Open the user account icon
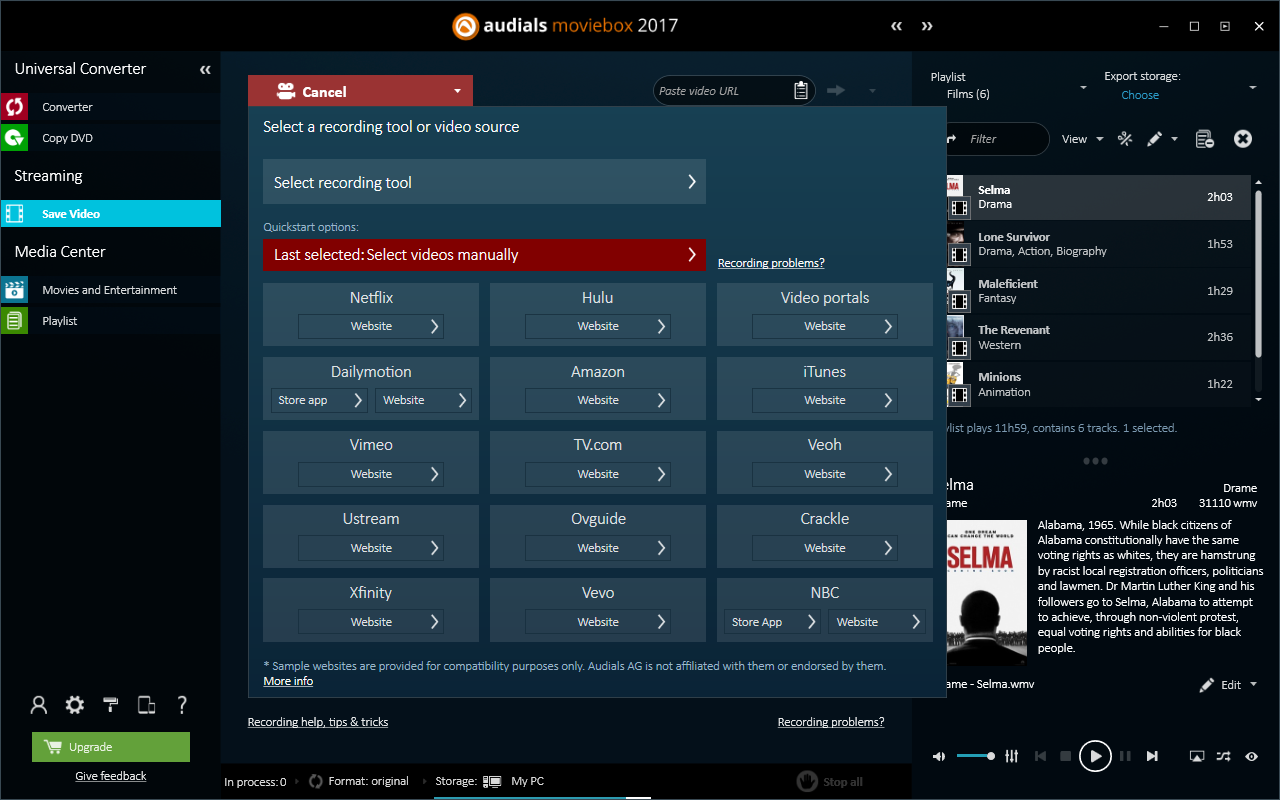The height and width of the screenshot is (800, 1280). point(39,705)
